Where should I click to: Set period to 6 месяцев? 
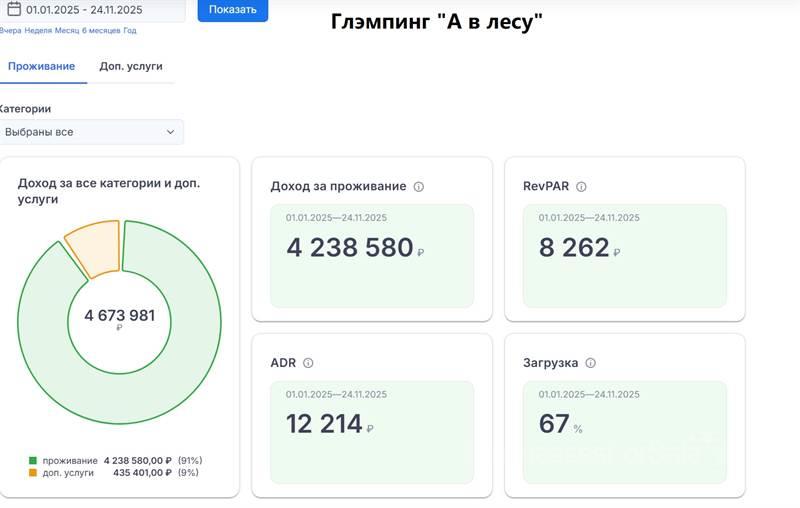point(100,31)
